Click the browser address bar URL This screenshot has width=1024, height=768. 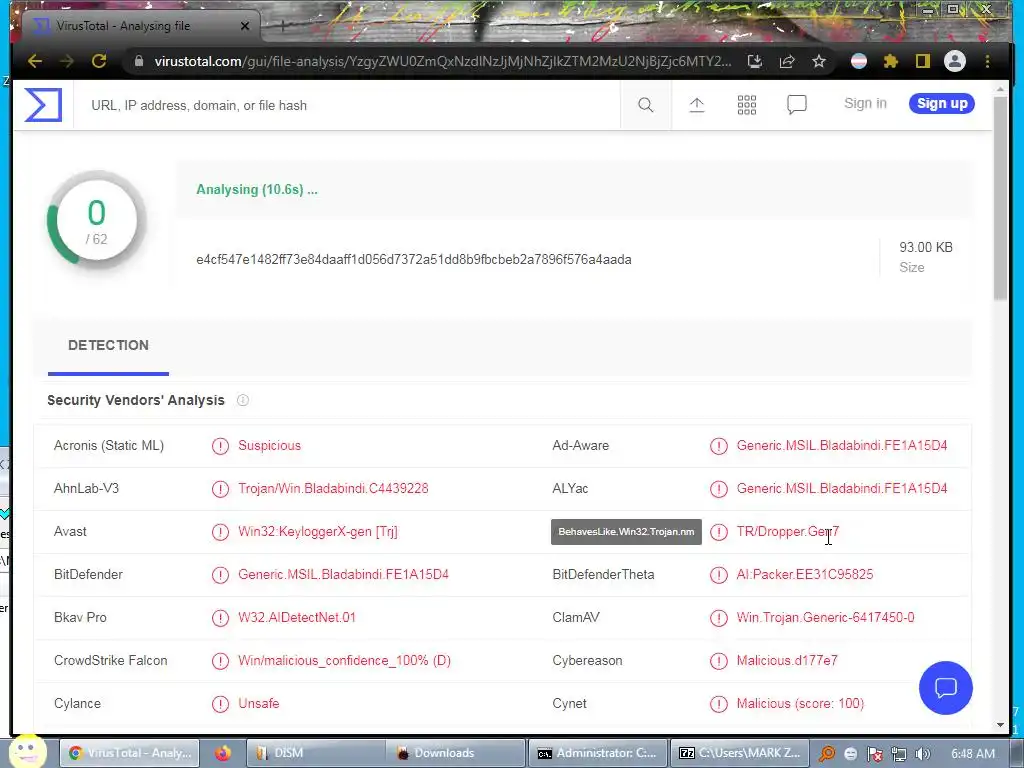tap(443, 61)
